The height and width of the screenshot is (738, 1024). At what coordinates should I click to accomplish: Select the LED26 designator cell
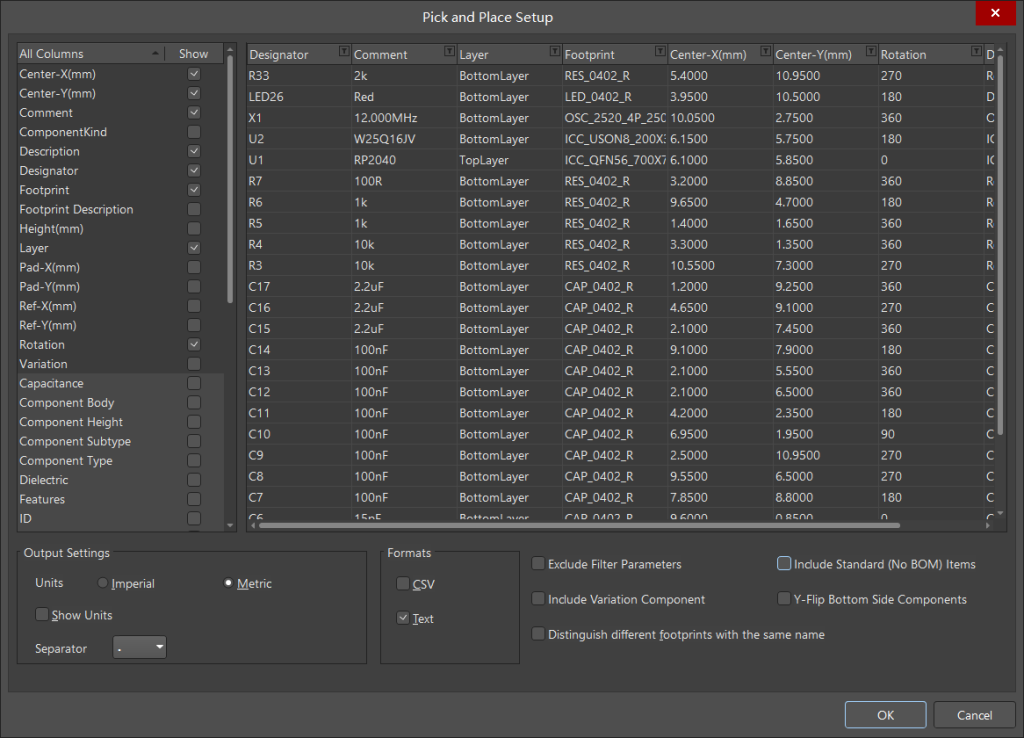point(299,97)
